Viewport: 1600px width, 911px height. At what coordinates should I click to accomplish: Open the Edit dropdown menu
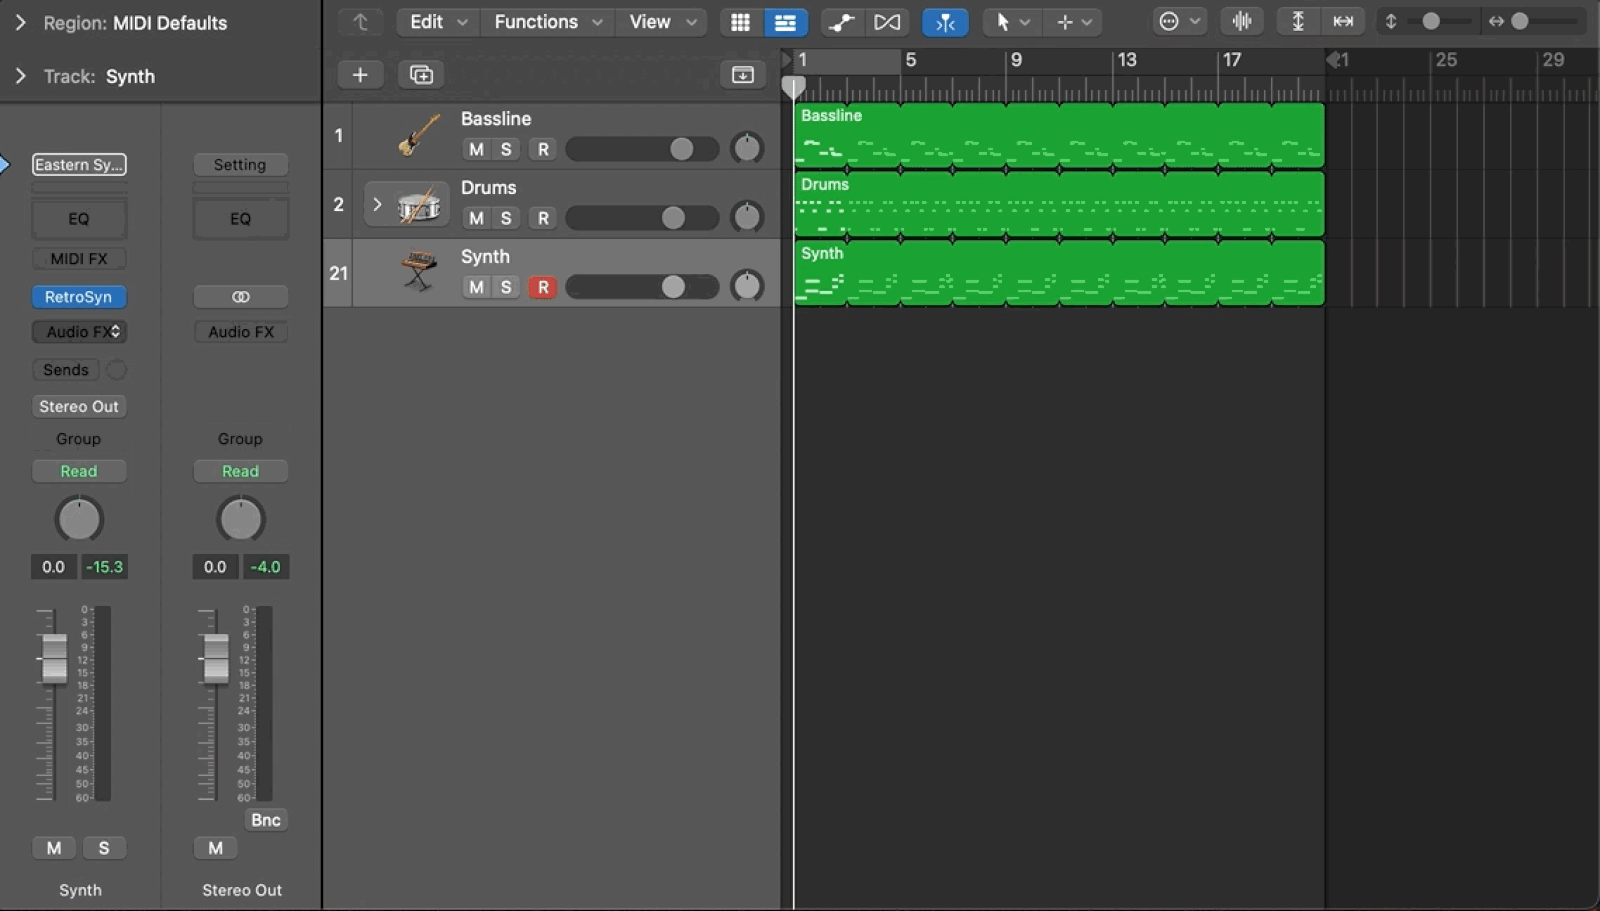click(438, 22)
